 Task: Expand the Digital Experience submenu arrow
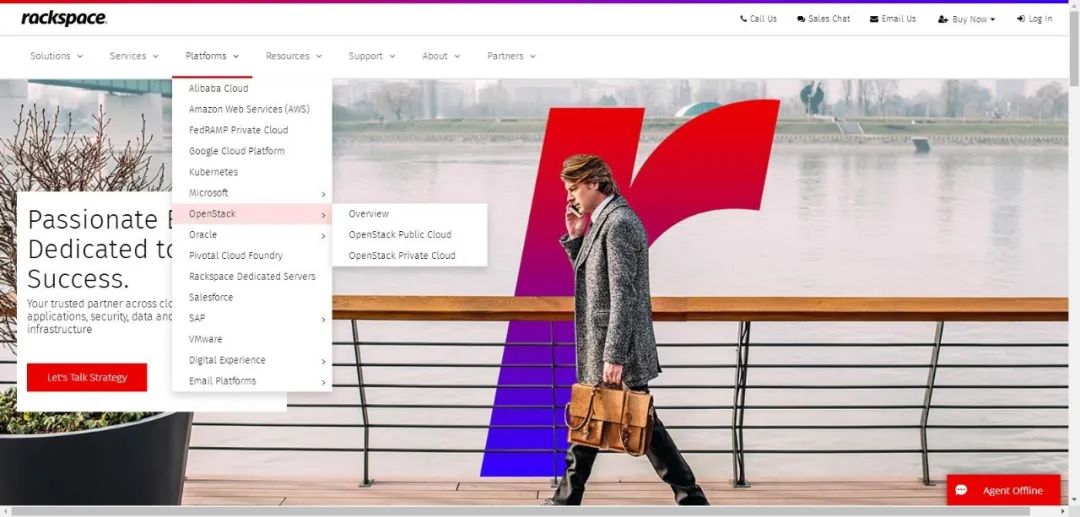click(x=323, y=361)
